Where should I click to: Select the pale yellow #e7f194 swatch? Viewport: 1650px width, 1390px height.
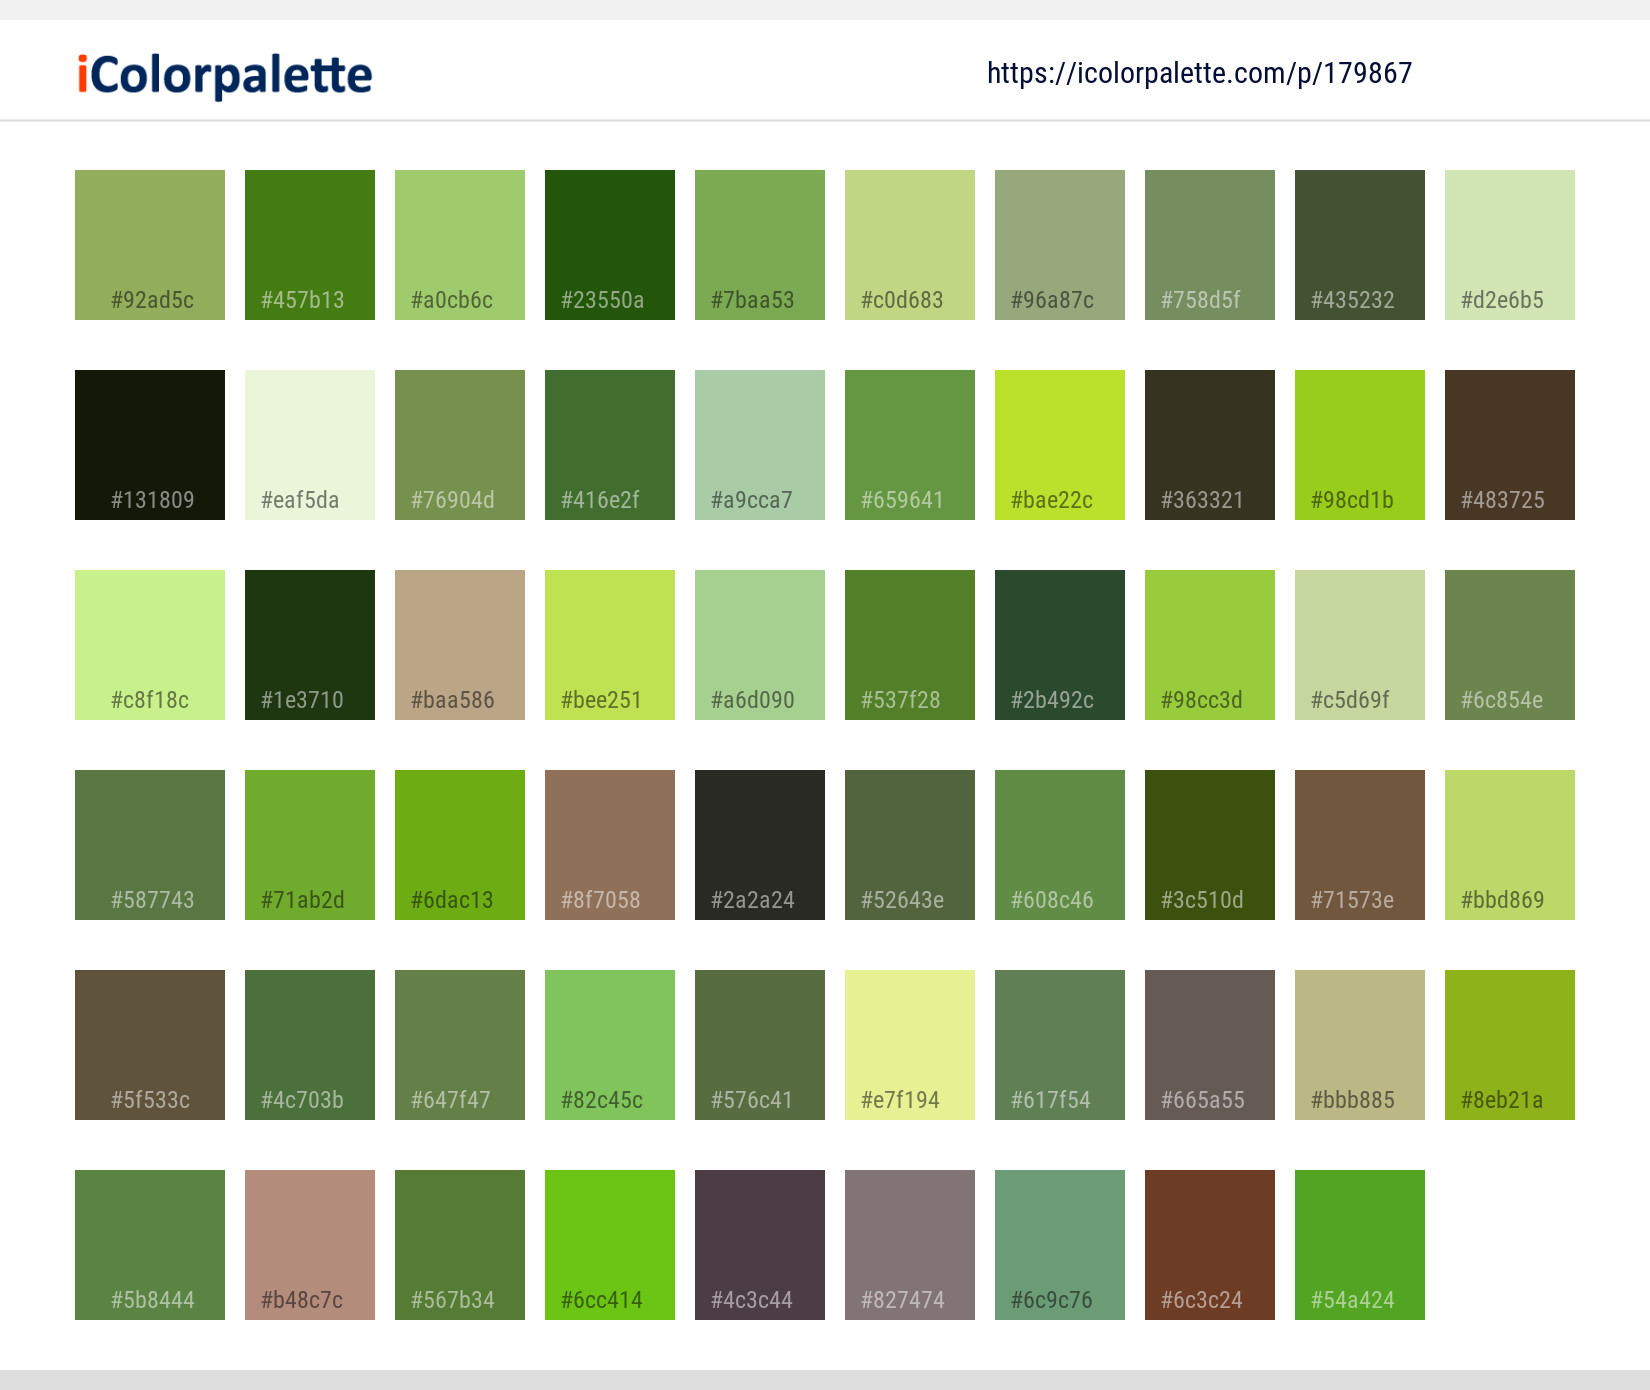click(x=910, y=1045)
